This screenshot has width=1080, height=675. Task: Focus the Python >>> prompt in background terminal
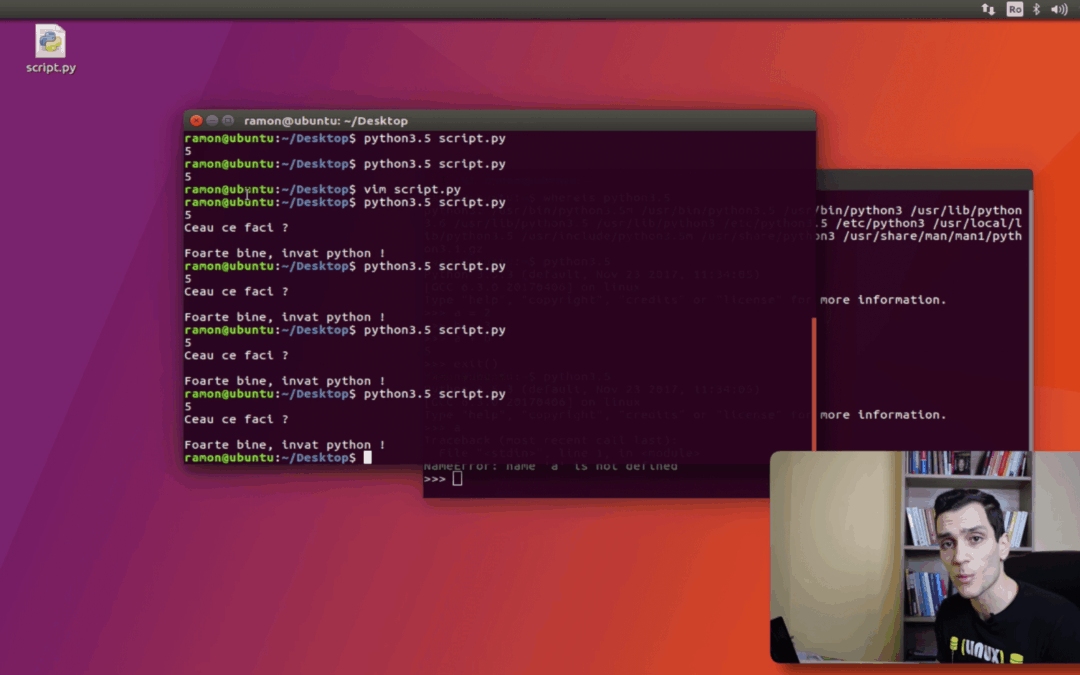point(457,479)
